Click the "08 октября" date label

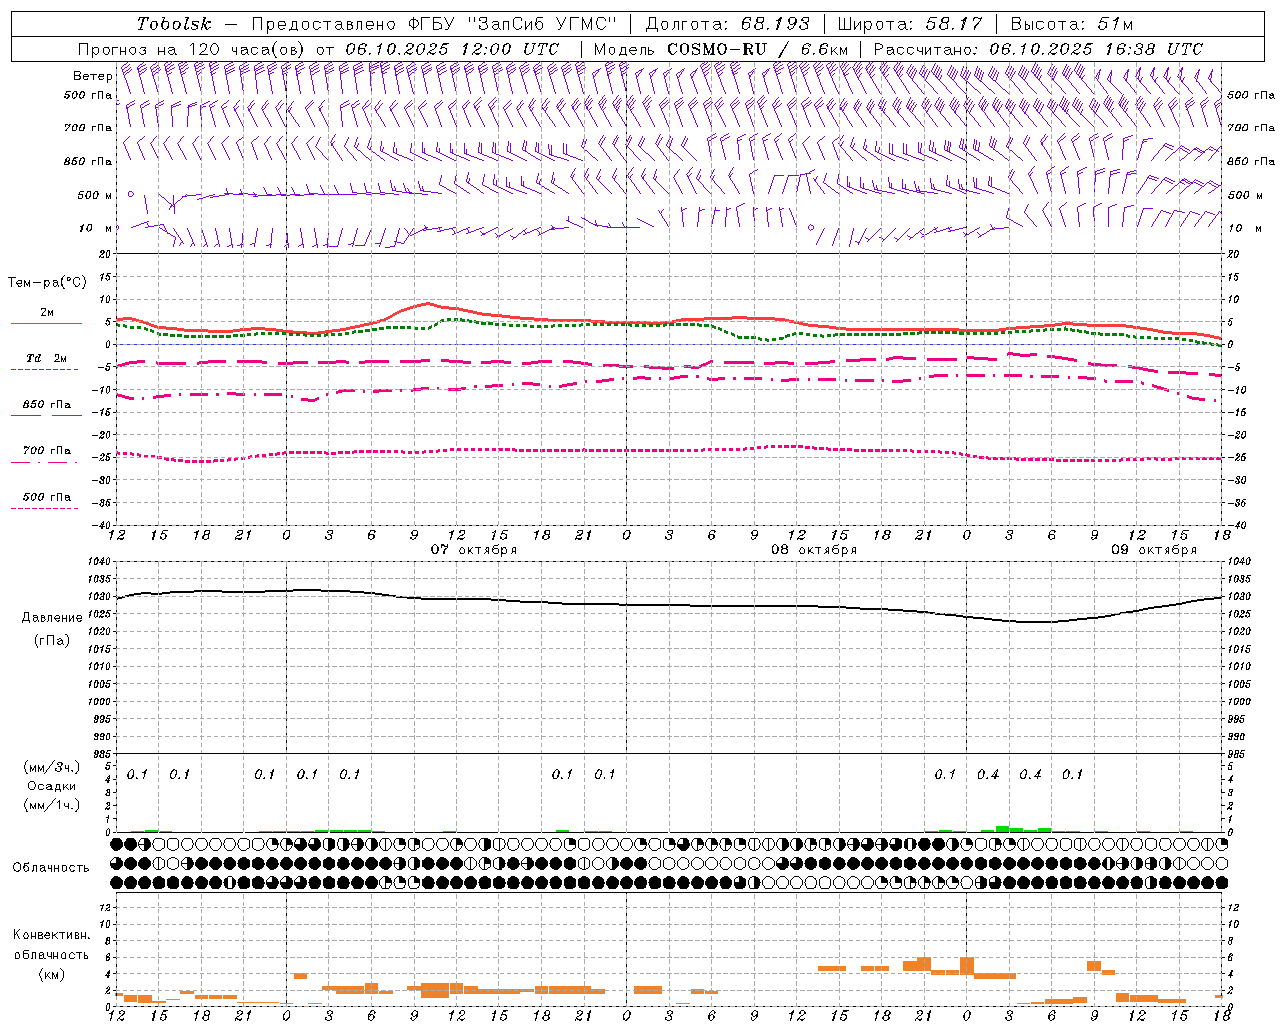pyautogui.click(x=814, y=550)
